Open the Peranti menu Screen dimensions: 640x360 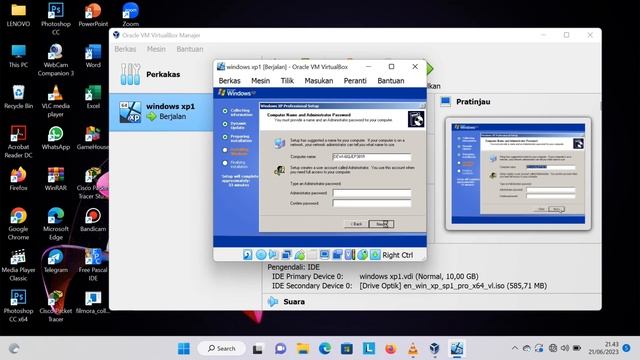(355, 81)
